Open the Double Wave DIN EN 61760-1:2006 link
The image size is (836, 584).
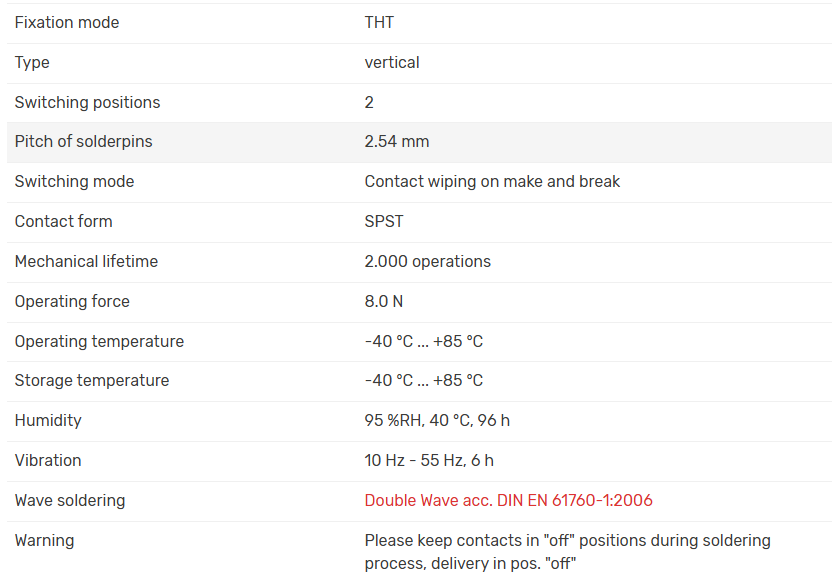pos(508,500)
